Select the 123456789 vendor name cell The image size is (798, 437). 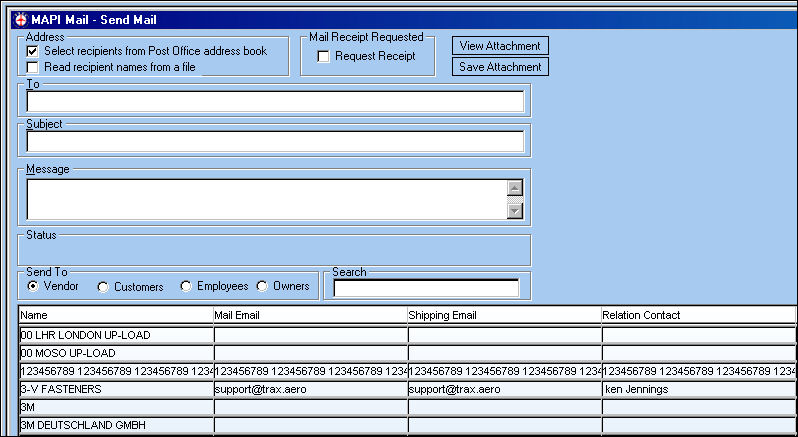[x=116, y=371]
